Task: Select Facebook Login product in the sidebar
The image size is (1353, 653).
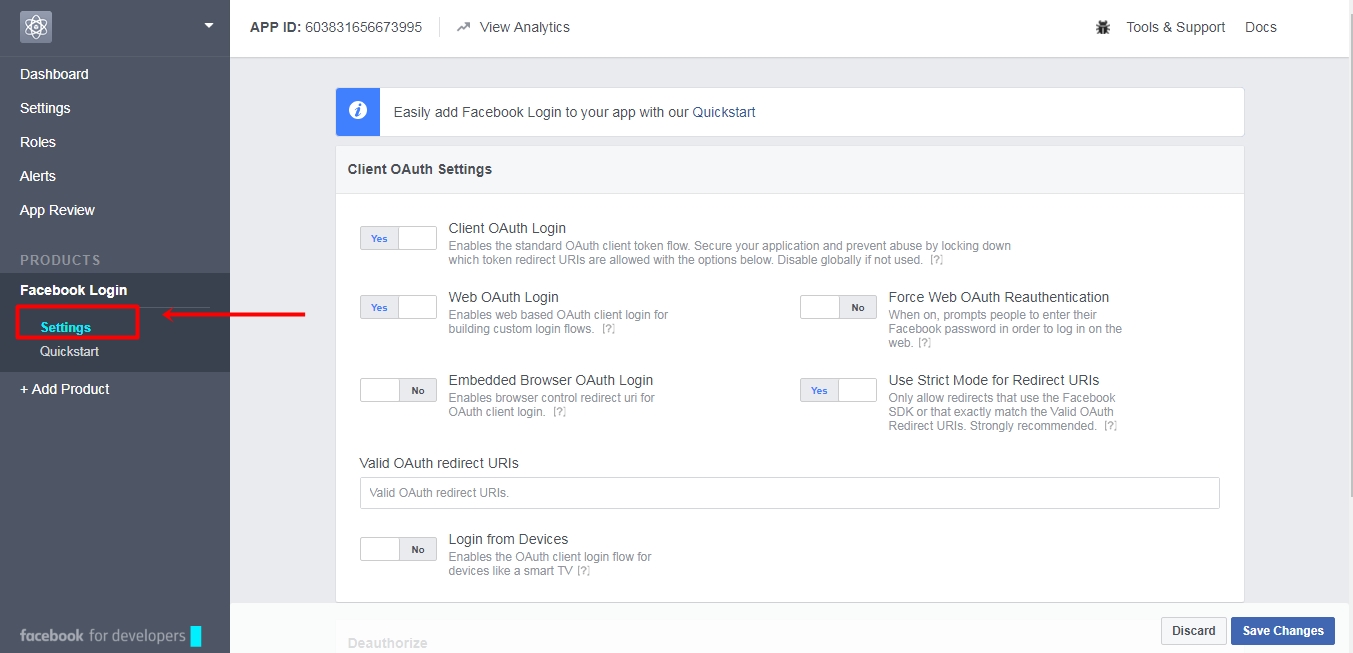Action: pyautogui.click(x=74, y=290)
